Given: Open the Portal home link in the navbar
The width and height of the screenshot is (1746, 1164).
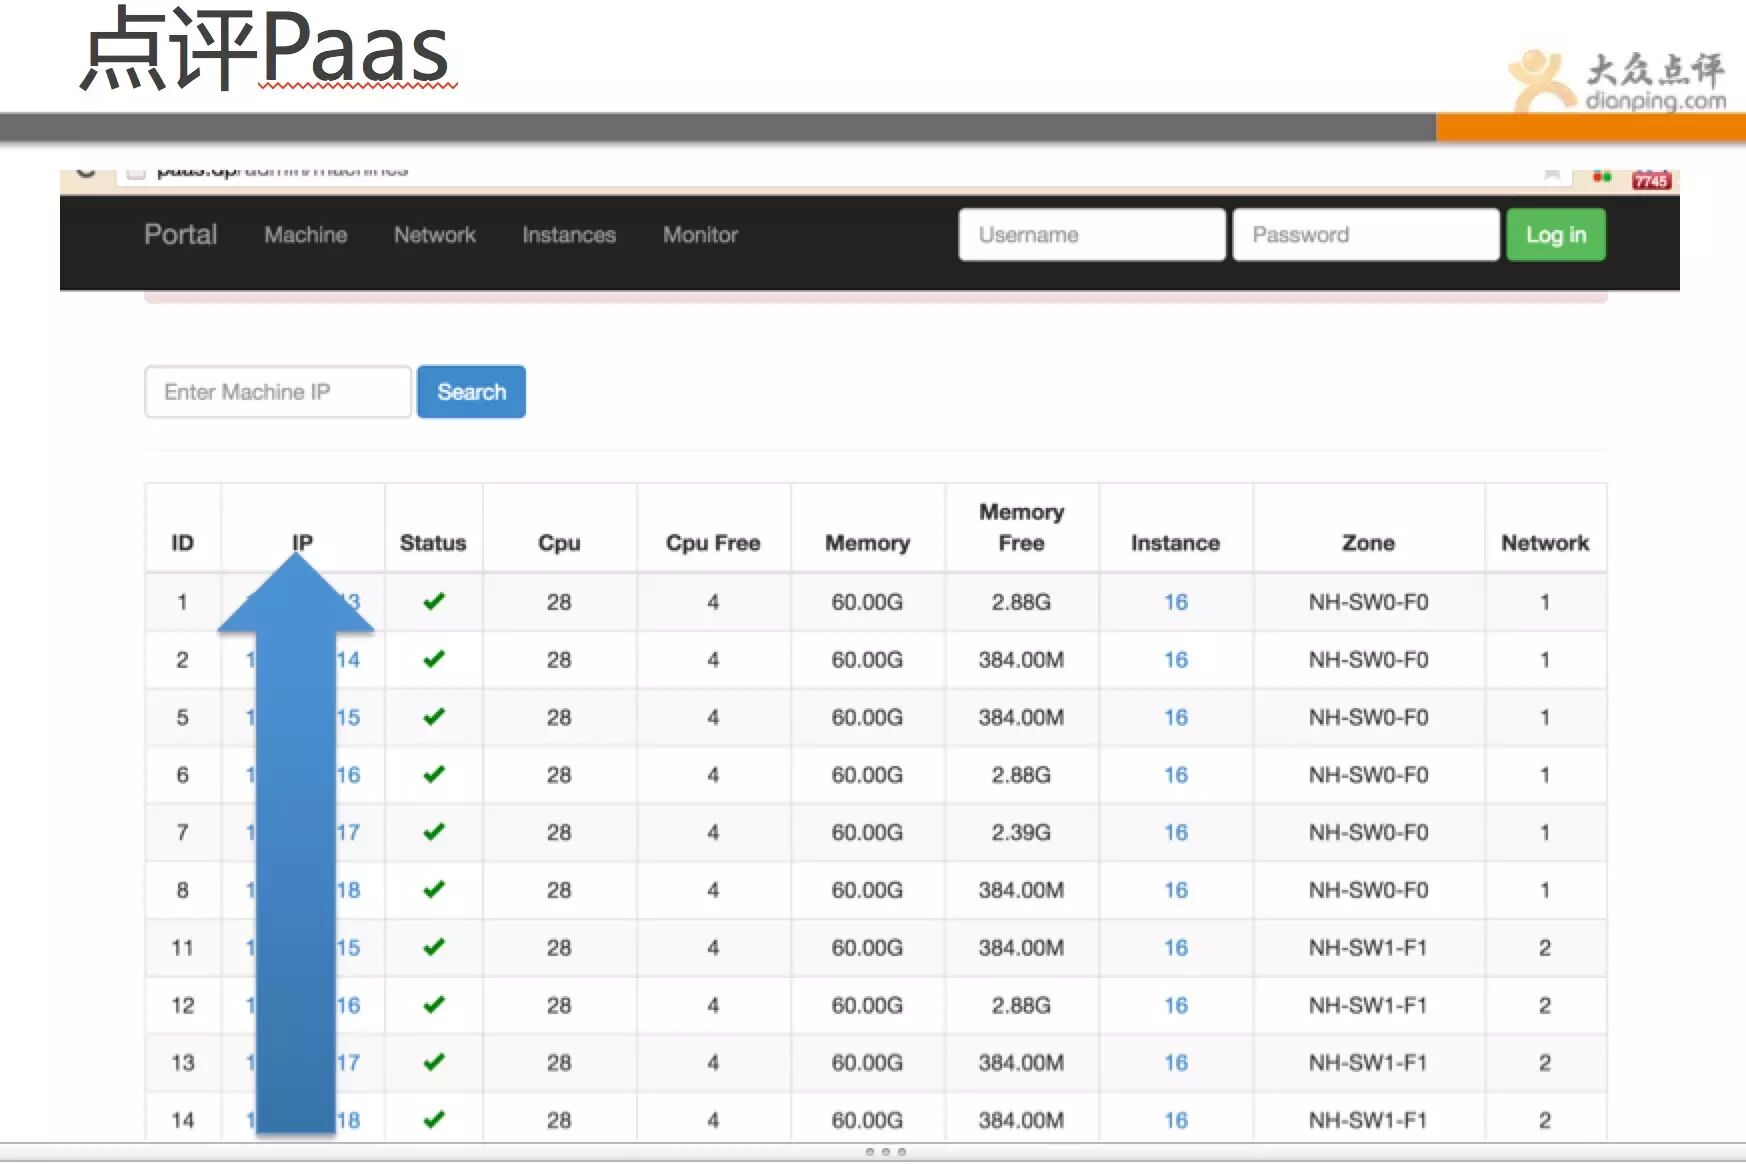Looking at the screenshot, I should click(x=180, y=234).
